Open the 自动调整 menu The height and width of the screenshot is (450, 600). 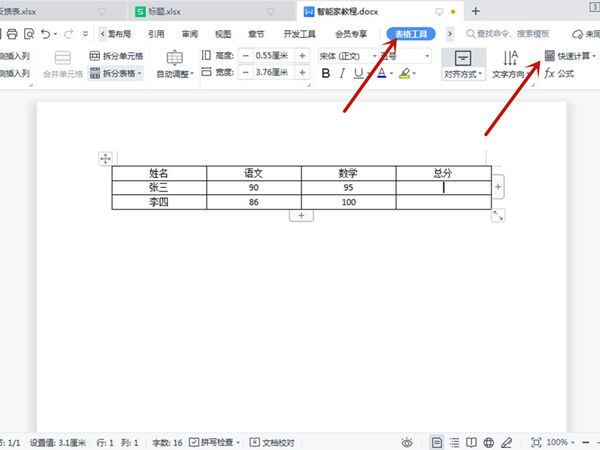point(175,64)
